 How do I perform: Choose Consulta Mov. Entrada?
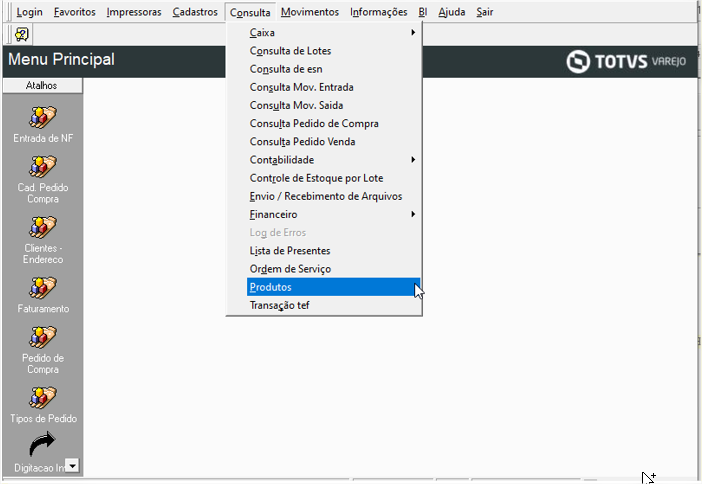[x=334, y=87]
